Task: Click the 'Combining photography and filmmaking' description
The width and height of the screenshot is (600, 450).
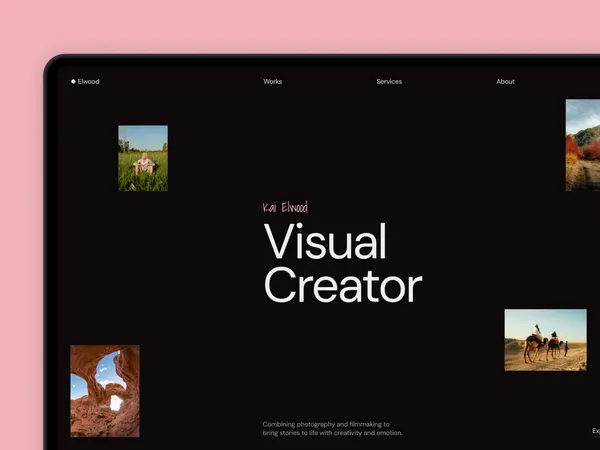Action: click(333, 429)
